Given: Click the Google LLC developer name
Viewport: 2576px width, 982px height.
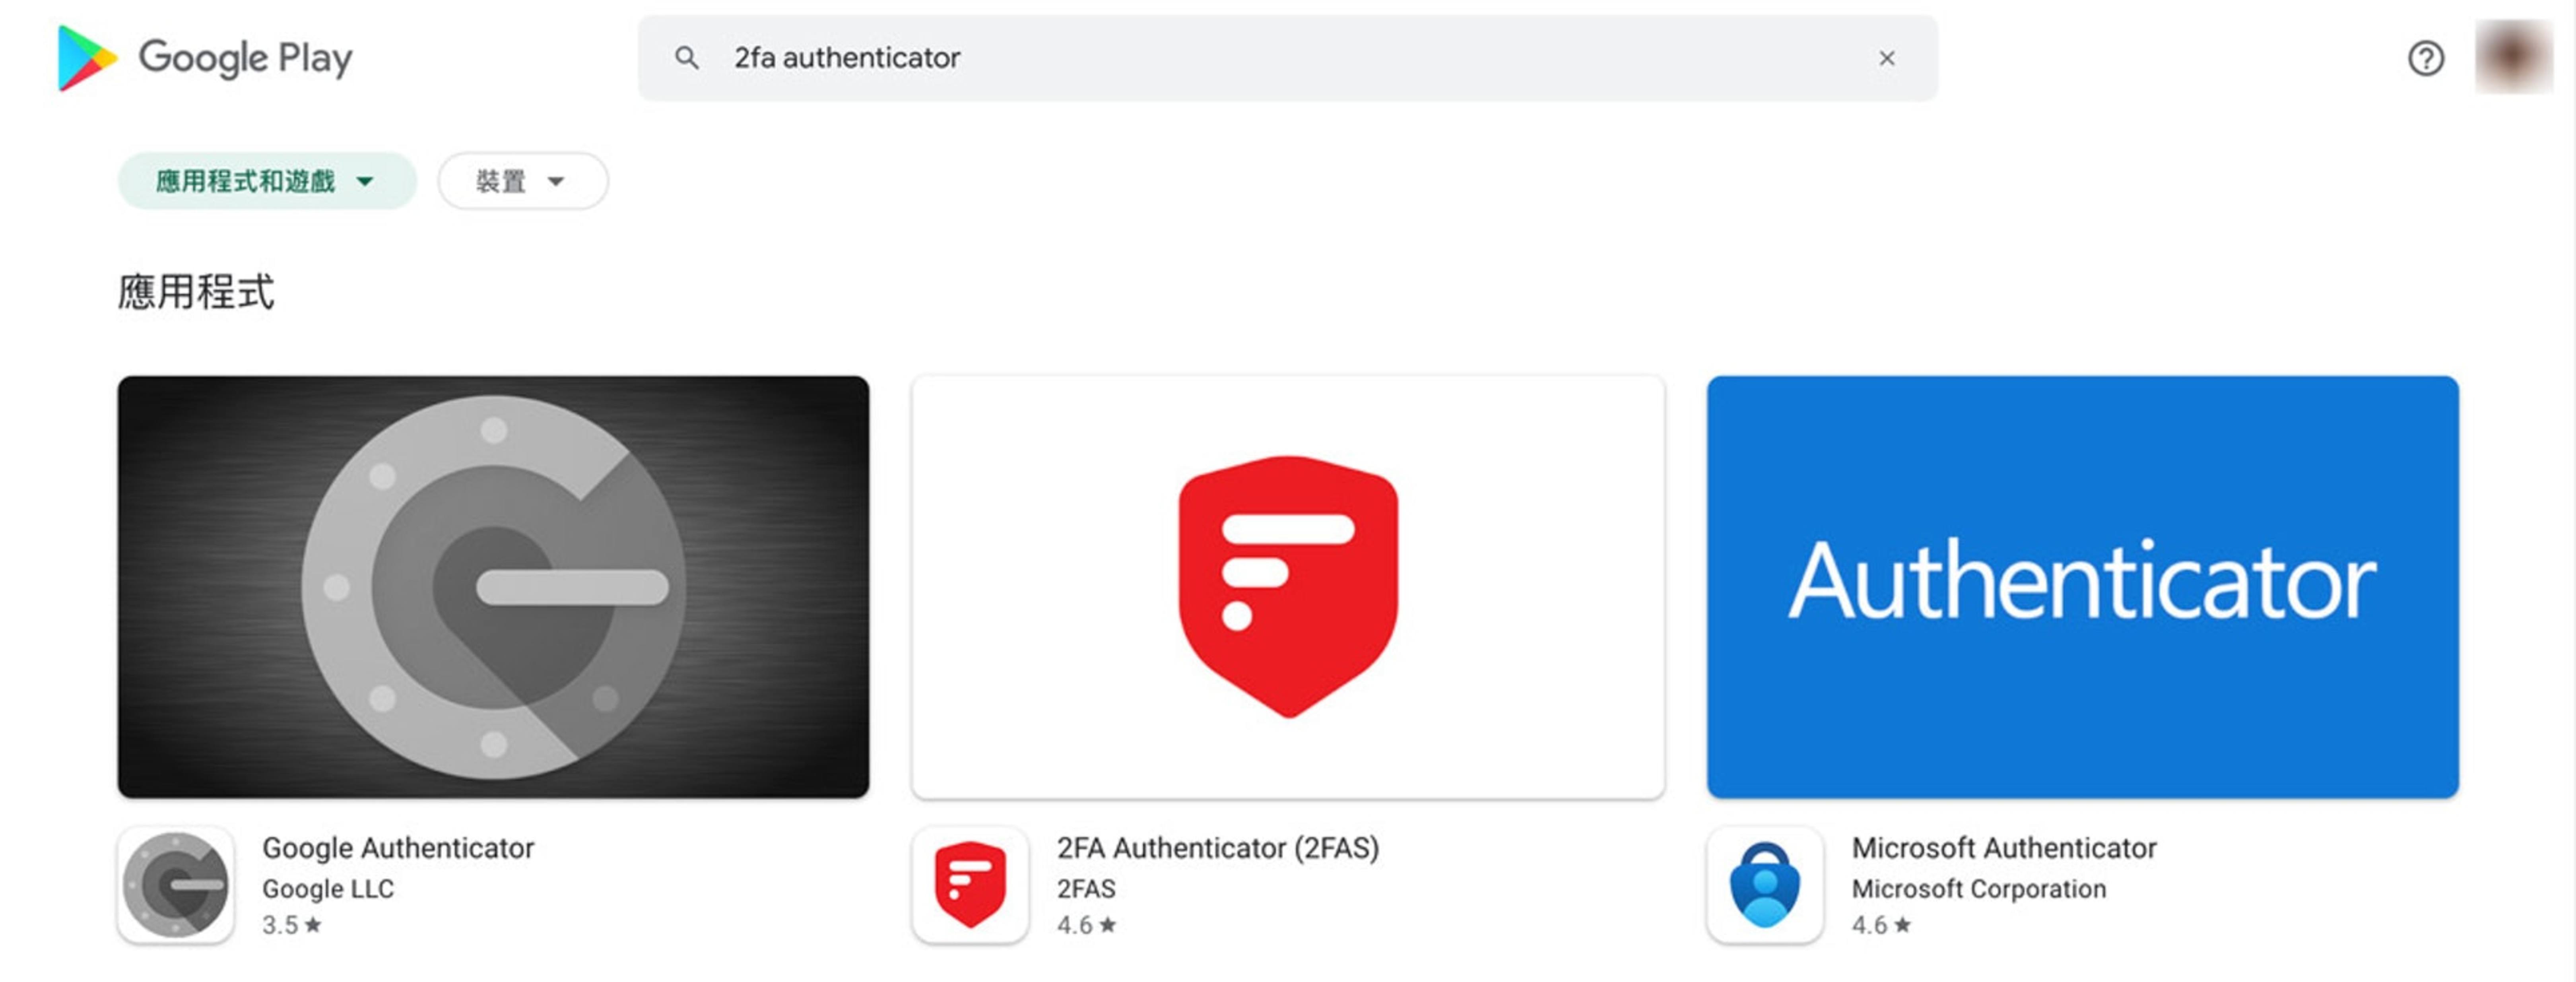Looking at the screenshot, I should [328, 889].
